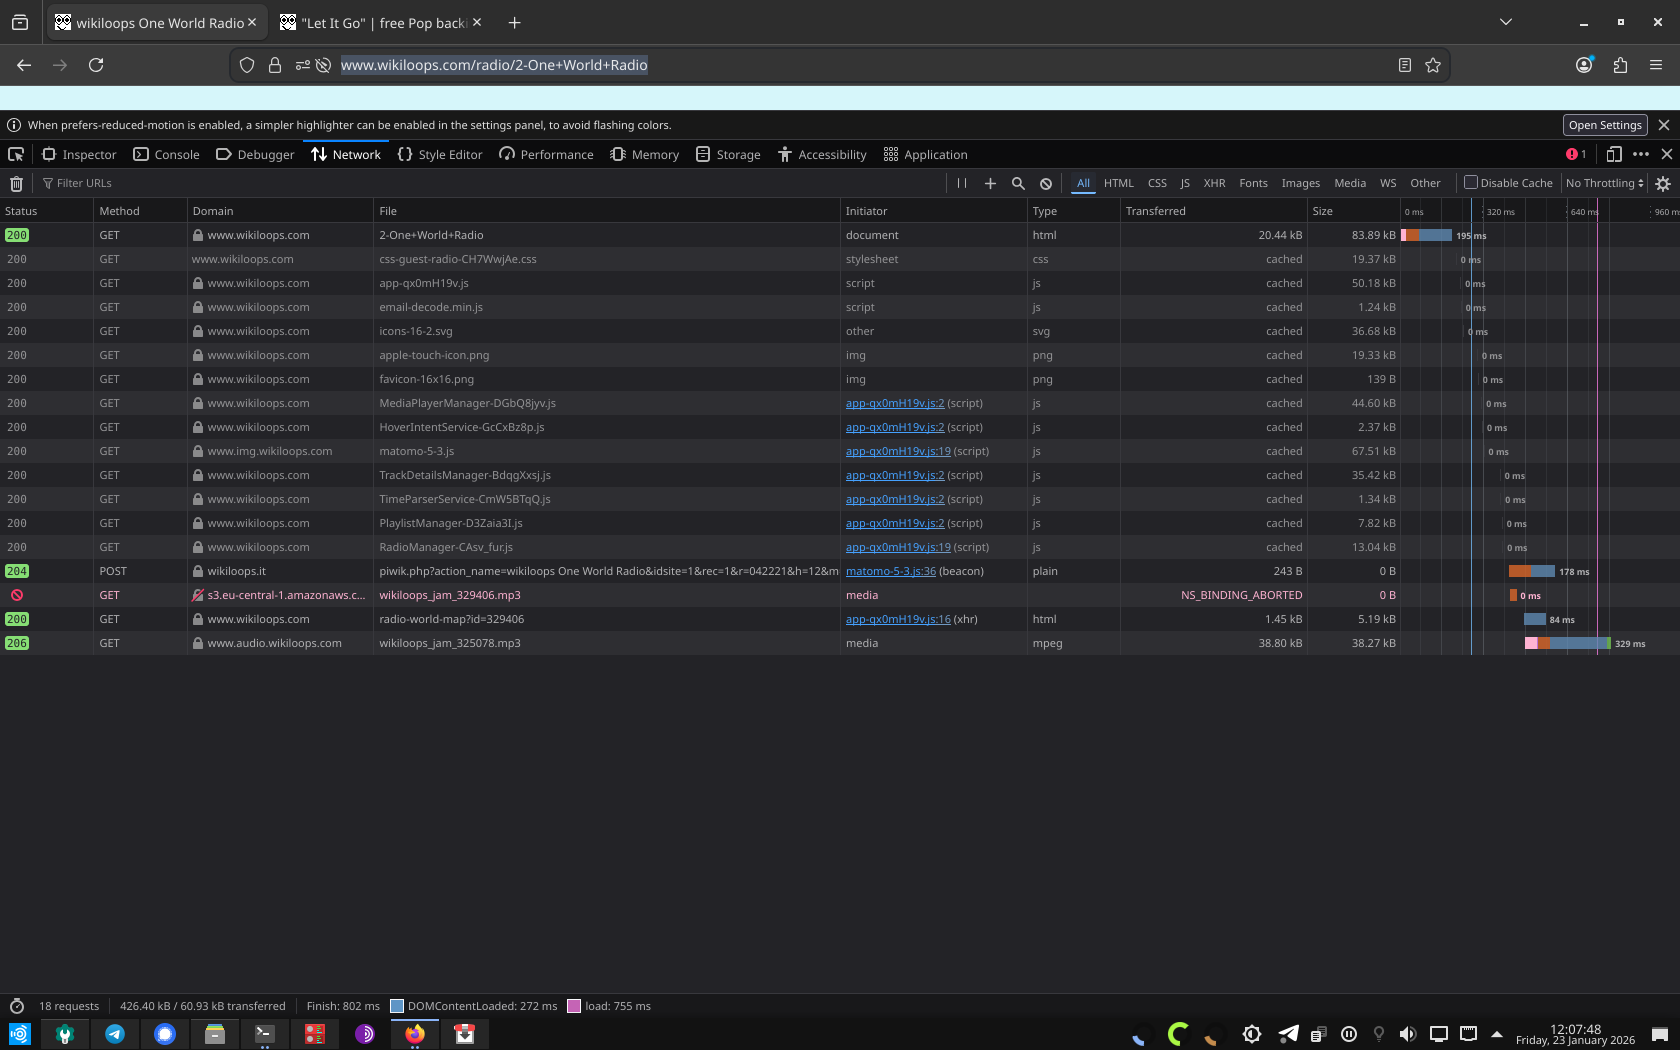Switch to the Console tab

point(167,154)
